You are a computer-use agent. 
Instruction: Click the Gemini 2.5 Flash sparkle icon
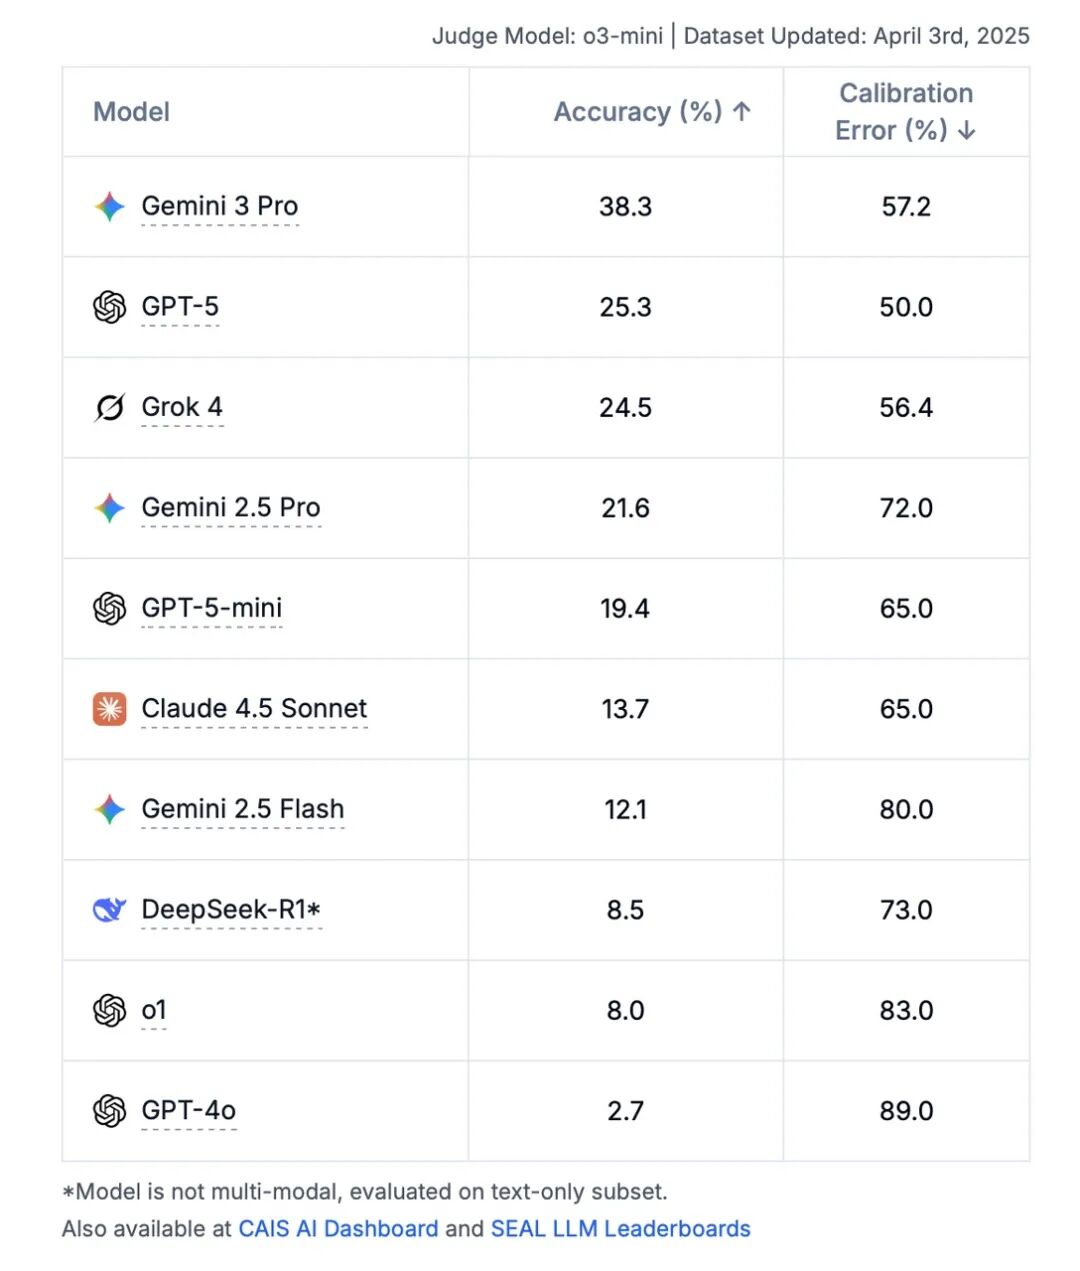tap(109, 809)
